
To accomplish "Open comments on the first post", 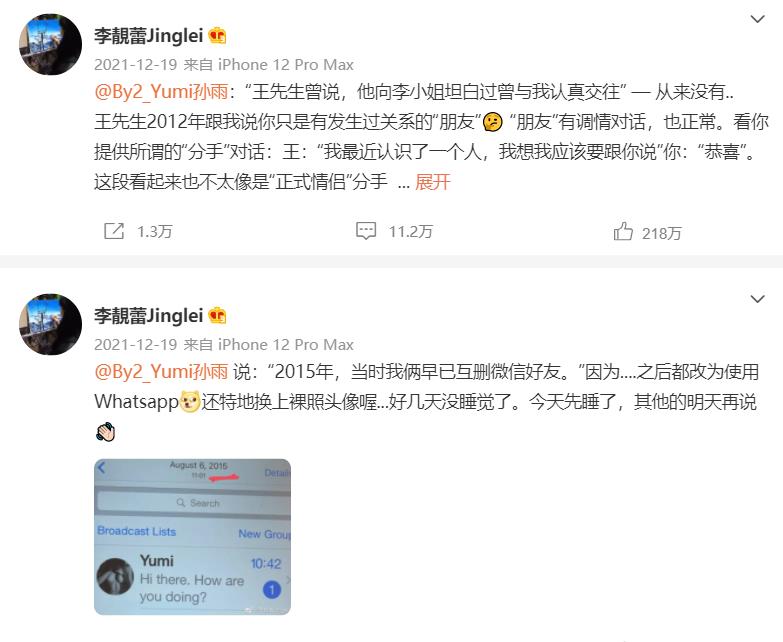I will click(x=366, y=231).
